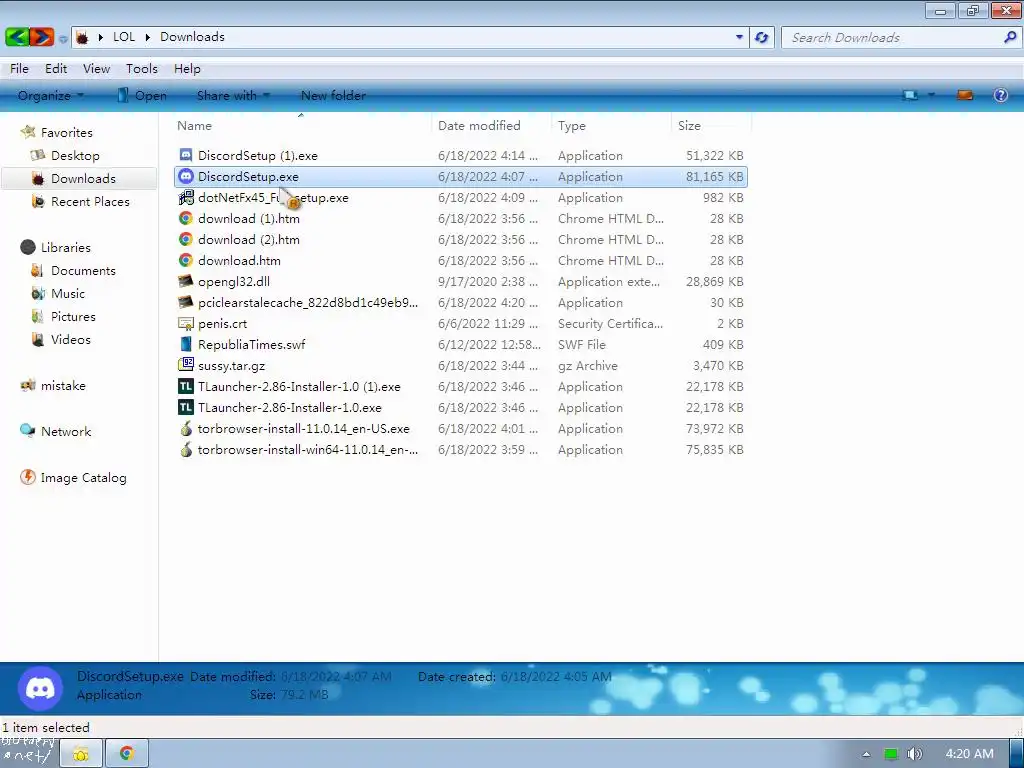Open the Help menu
The image size is (1024, 768).
tap(187, 69)
